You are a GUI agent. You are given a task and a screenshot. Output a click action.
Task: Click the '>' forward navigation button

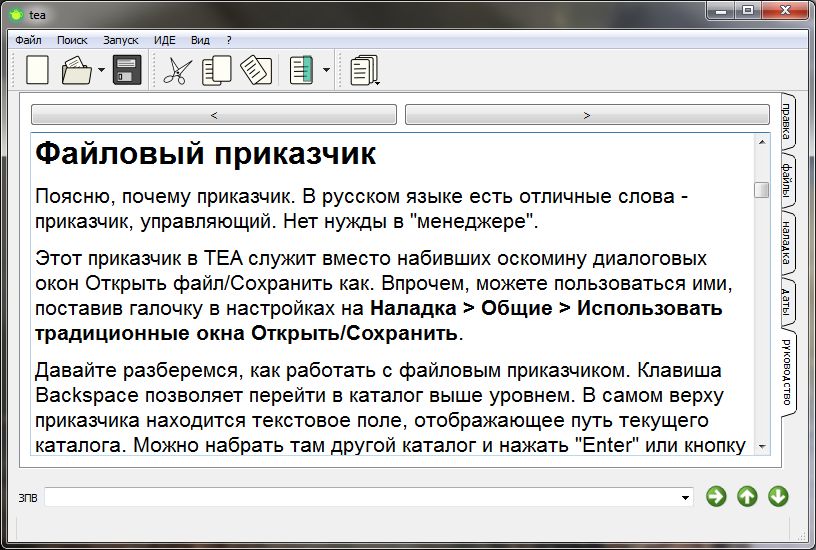[x=587, y=115]
